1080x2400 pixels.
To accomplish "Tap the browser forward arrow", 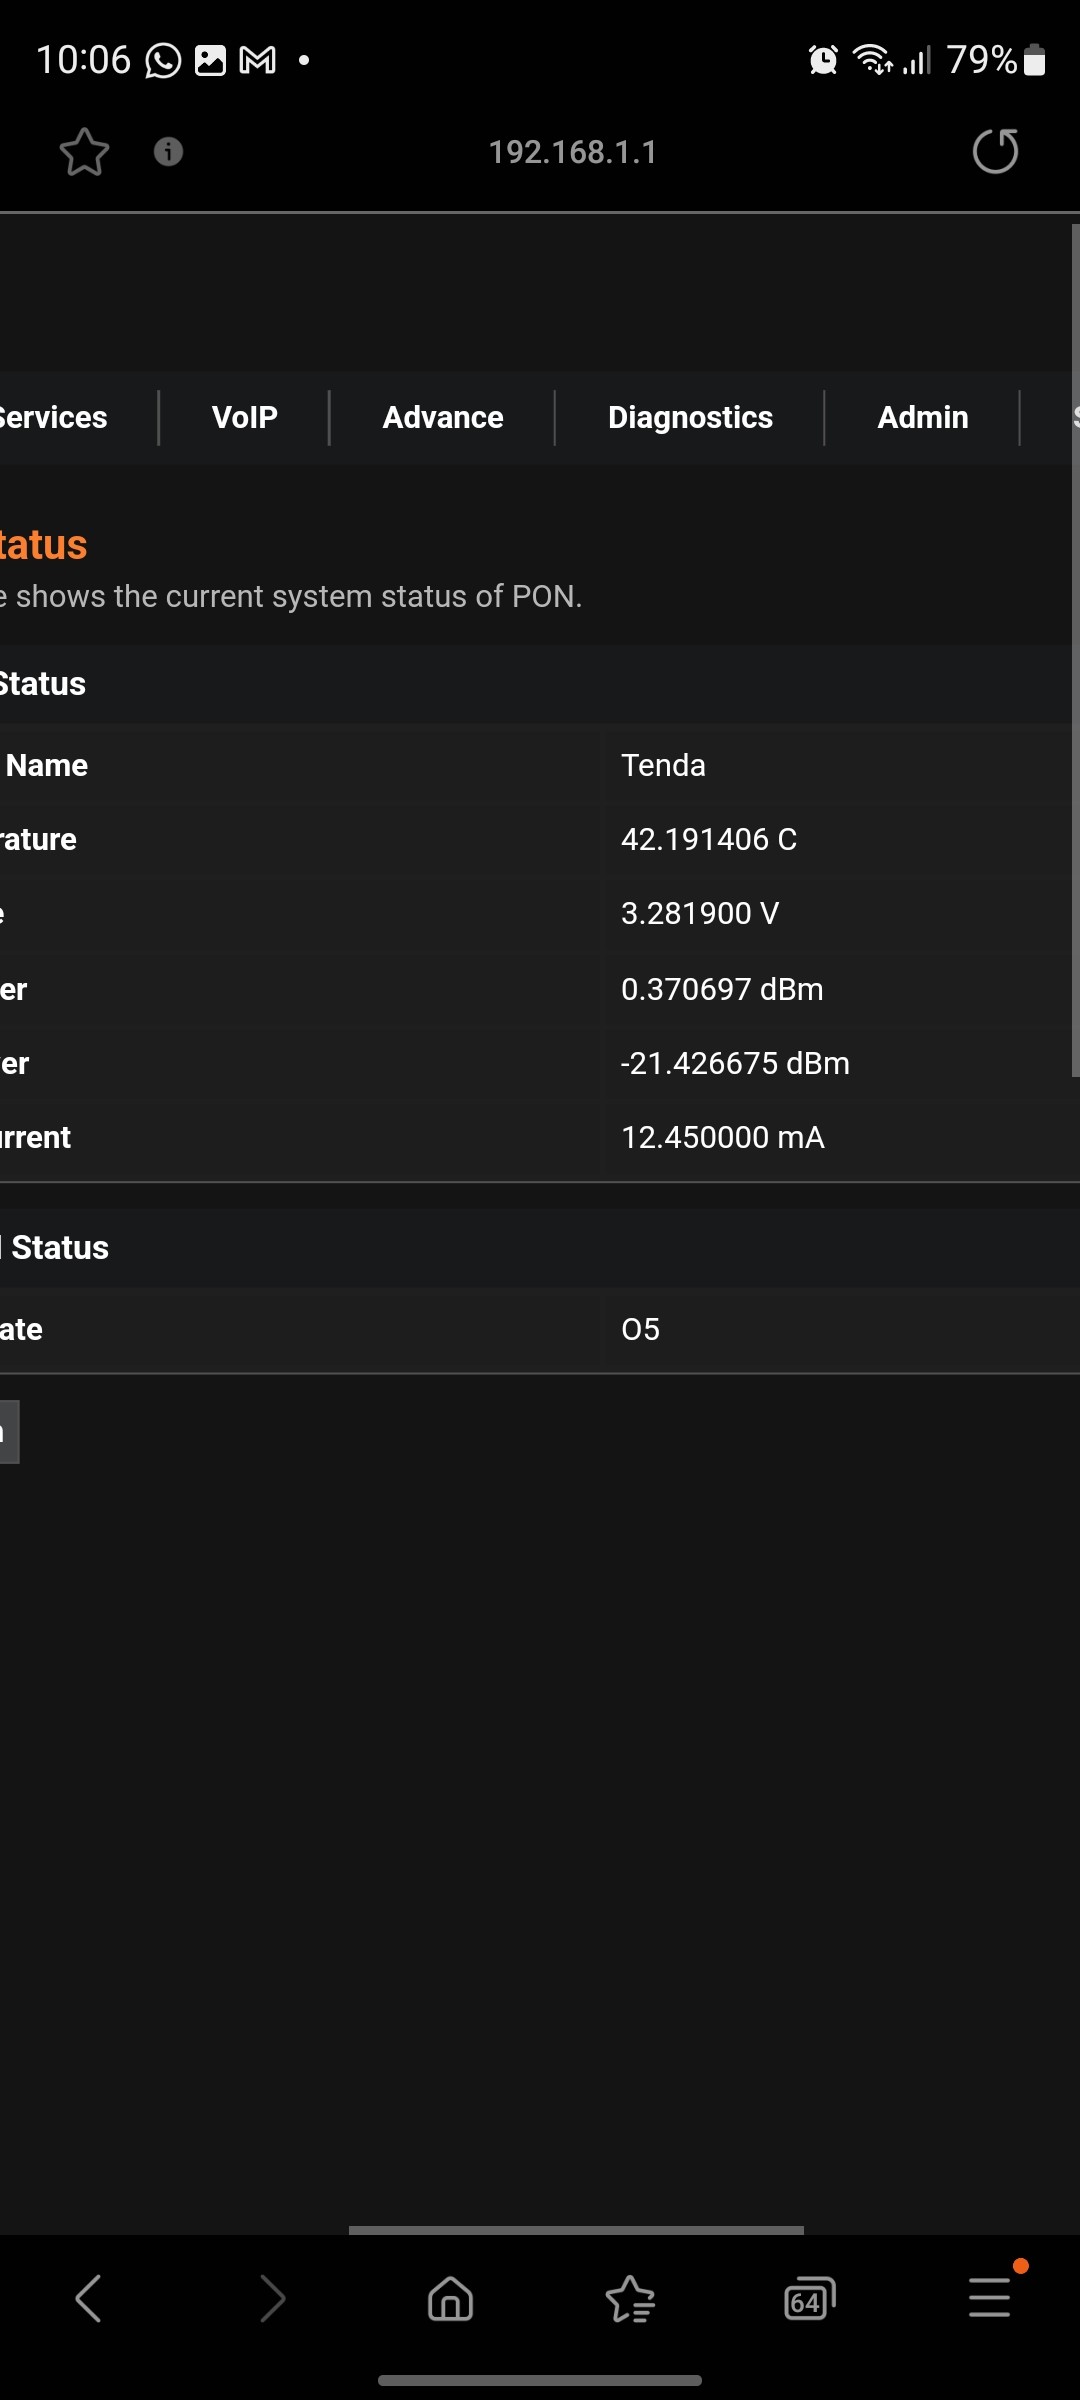I will click(271, 2298).
